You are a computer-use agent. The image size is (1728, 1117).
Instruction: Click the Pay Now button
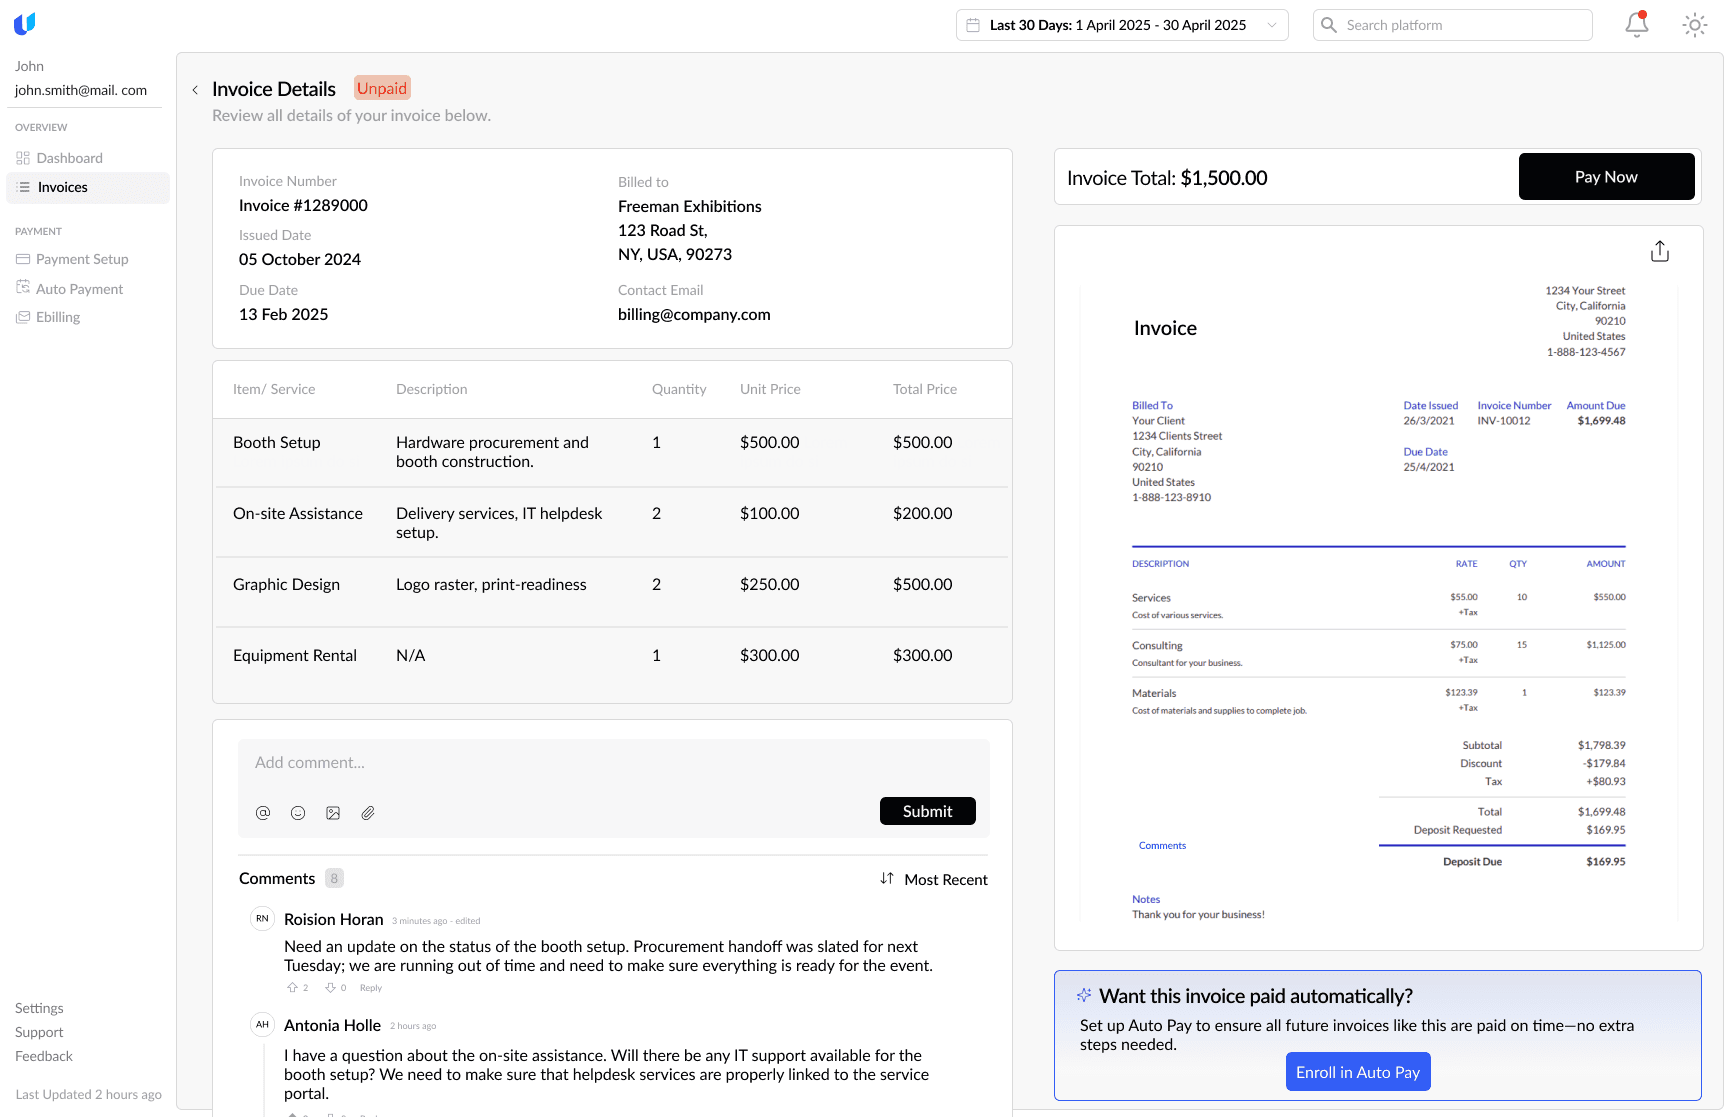(1606, 177)
